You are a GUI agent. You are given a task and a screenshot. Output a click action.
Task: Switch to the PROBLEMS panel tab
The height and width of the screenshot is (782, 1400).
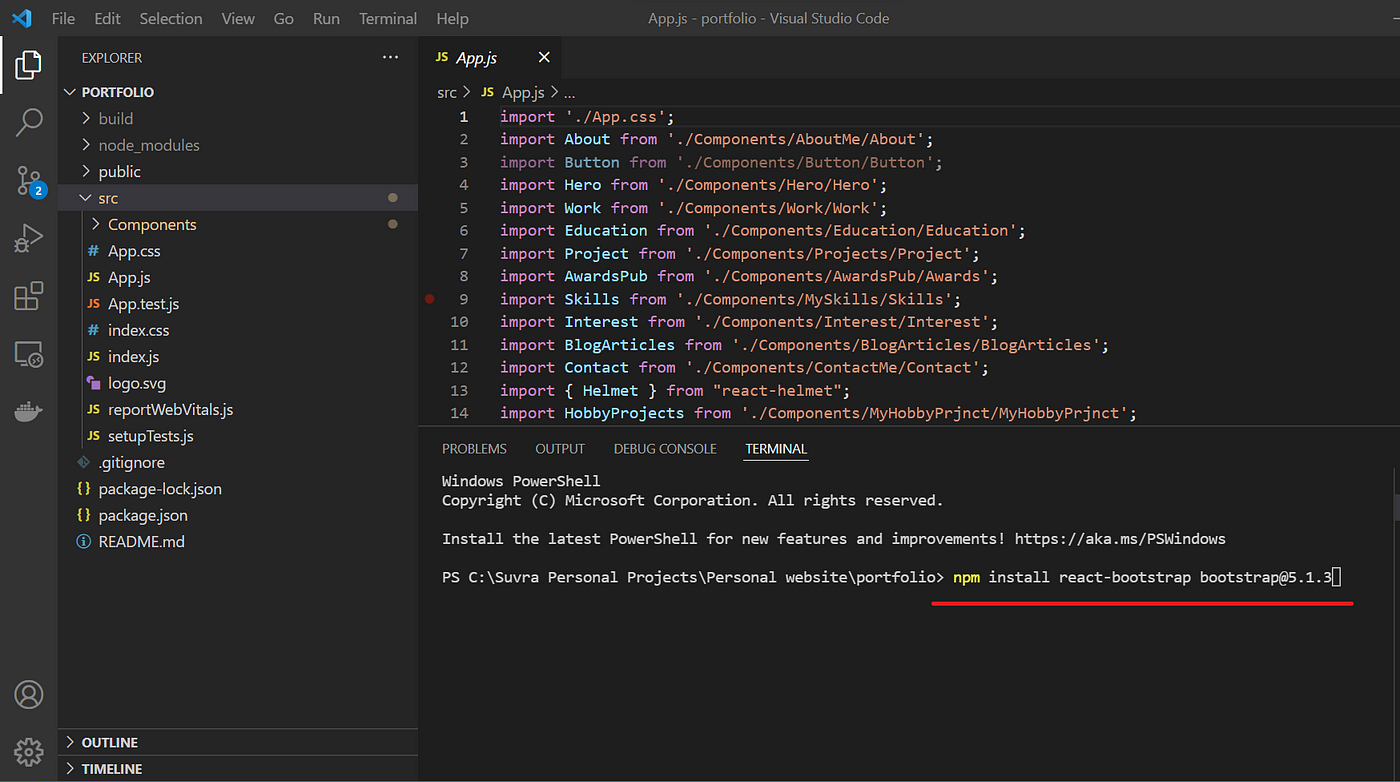point(474,449)
